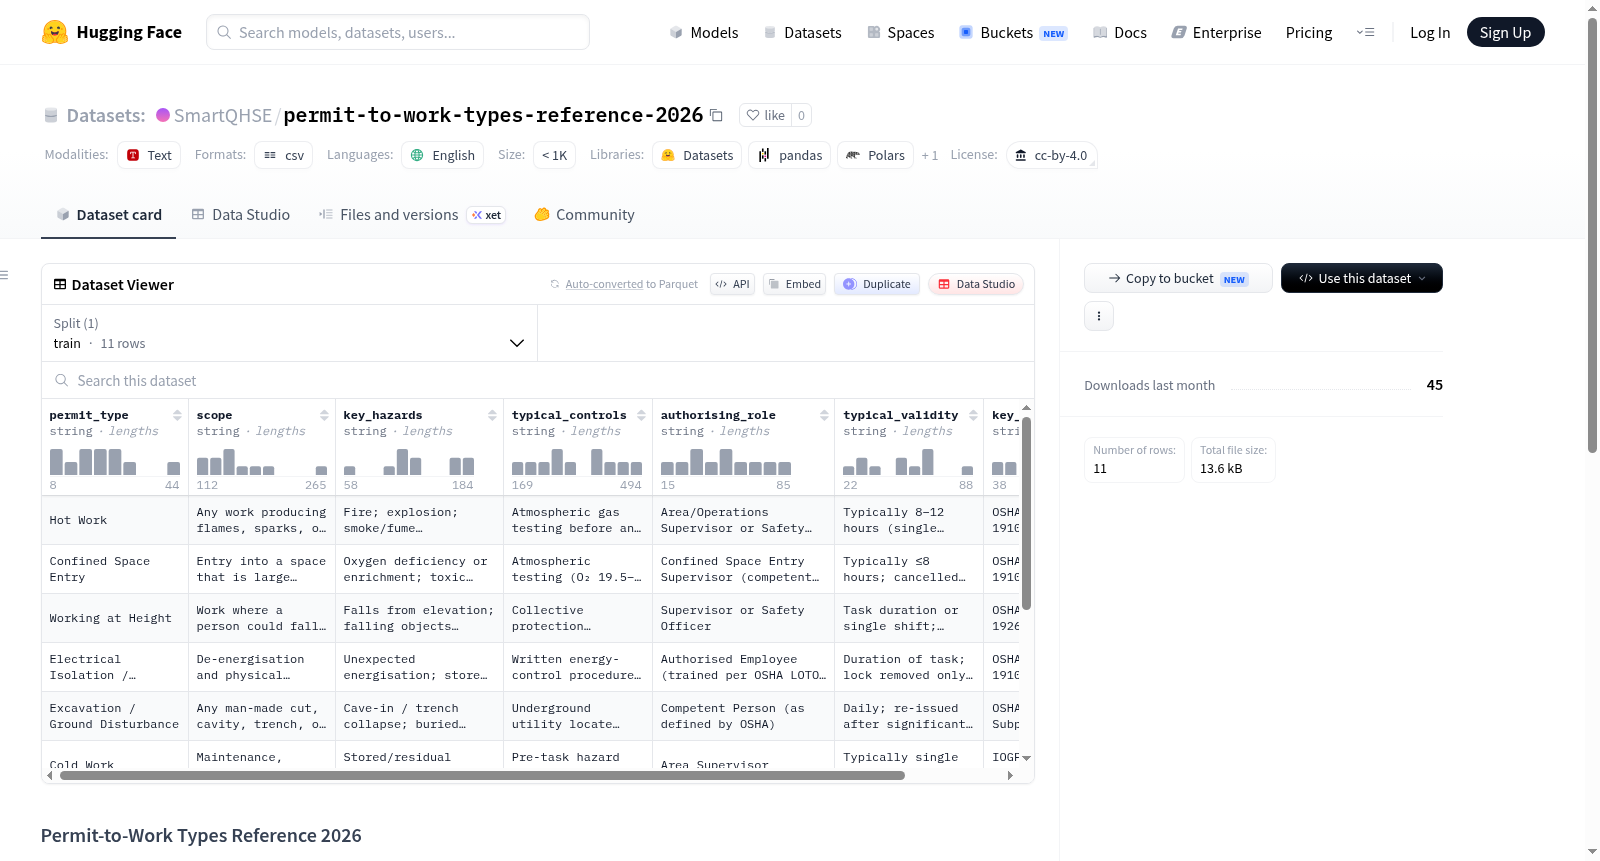
Task: Open the train split dropdown
Action: (x=289, y=333)
